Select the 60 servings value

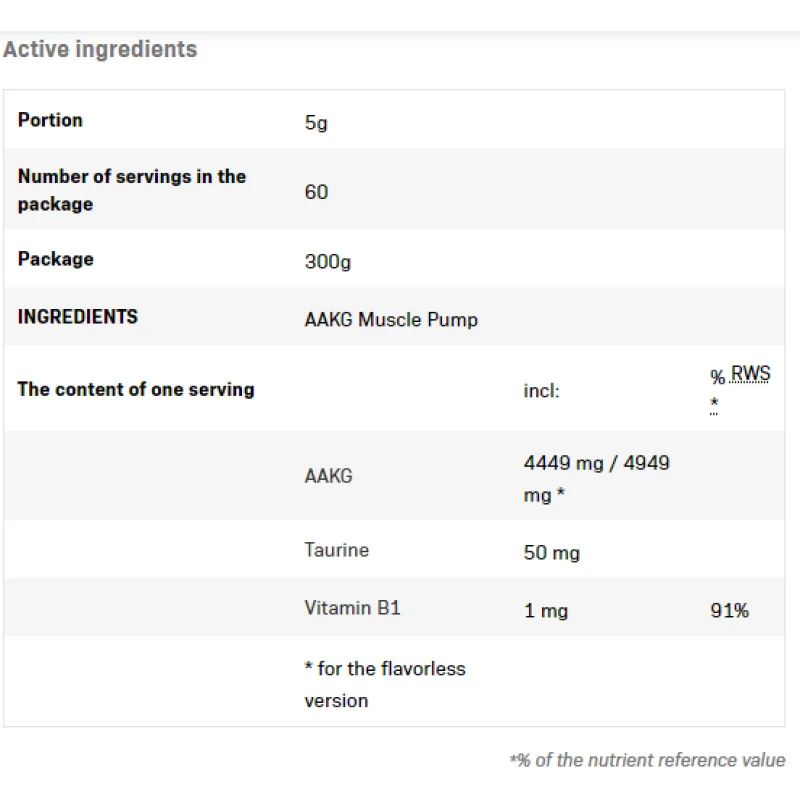(x=316, y=191)
